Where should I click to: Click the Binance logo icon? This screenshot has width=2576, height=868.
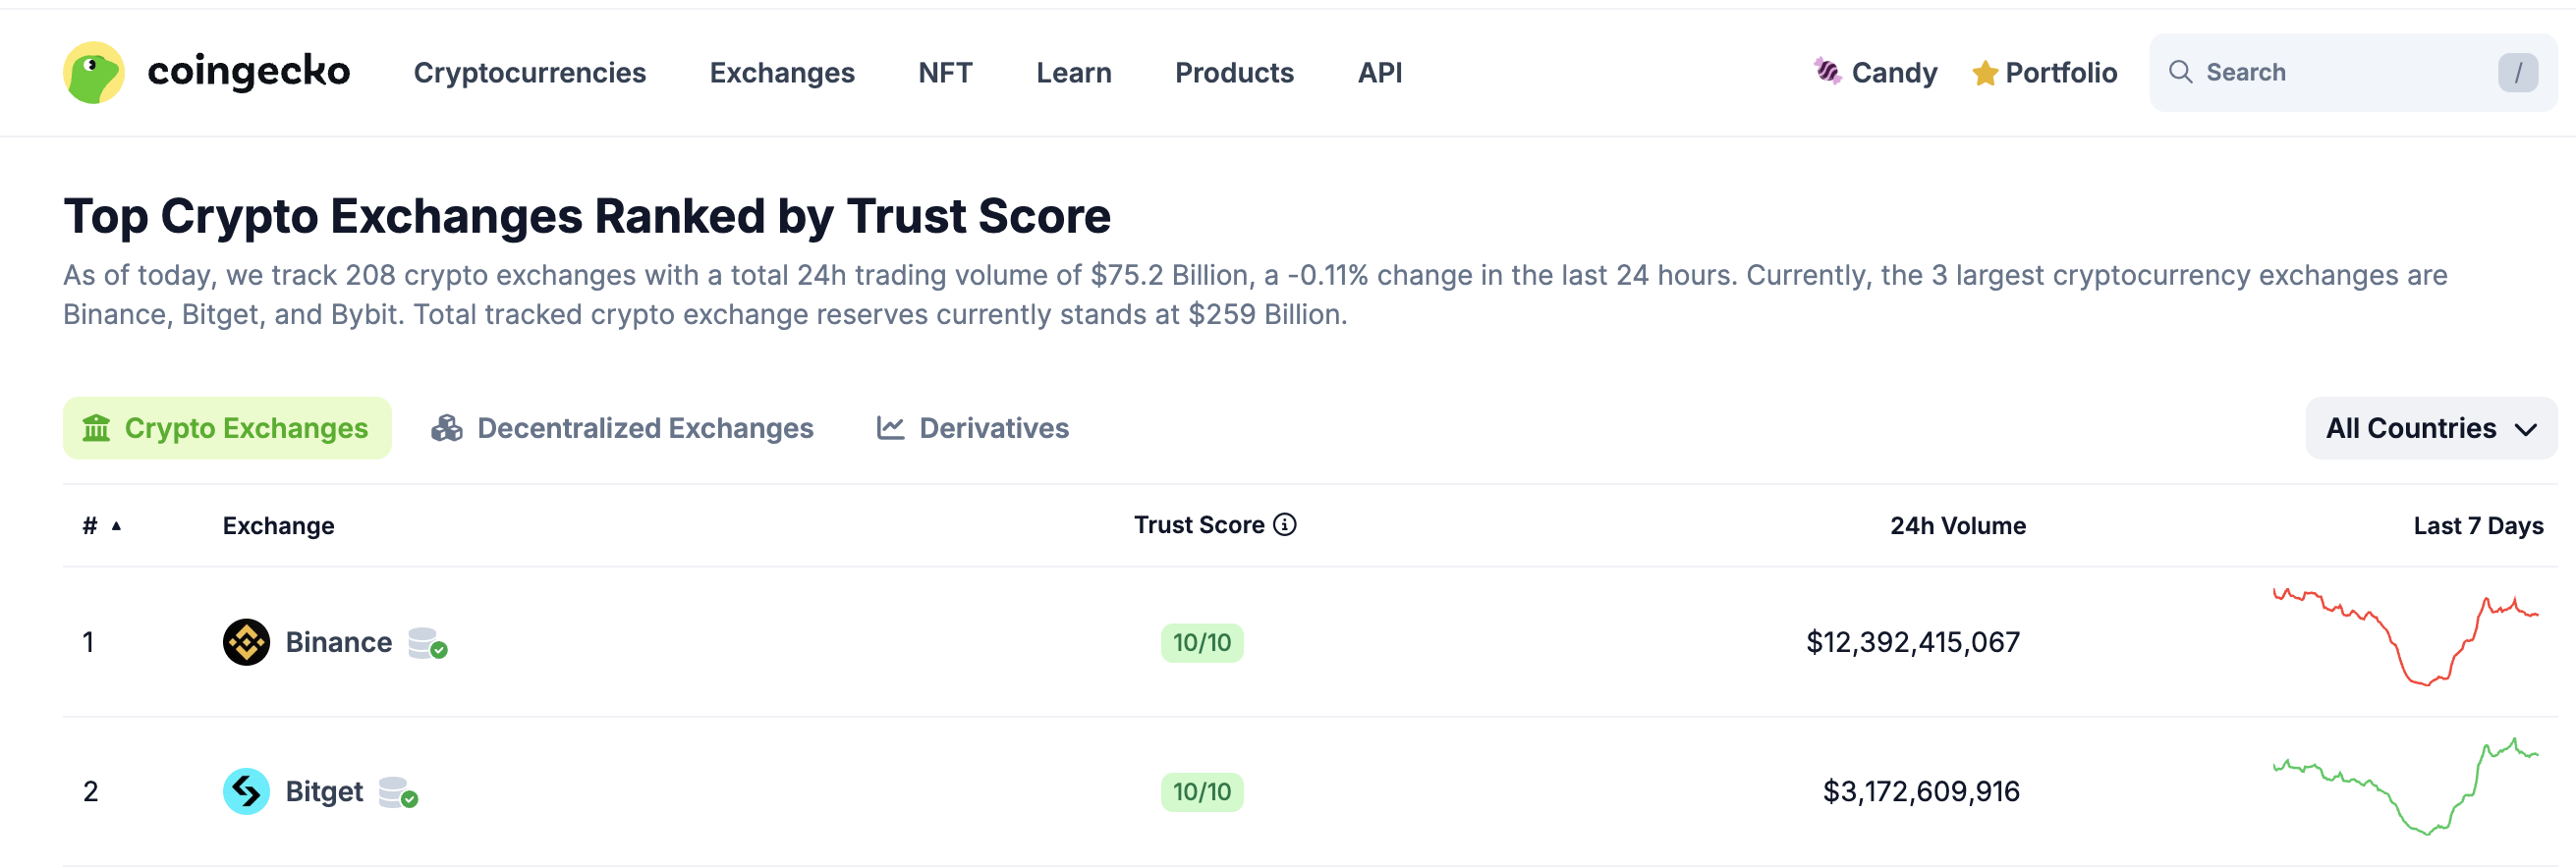coord(246,642)
